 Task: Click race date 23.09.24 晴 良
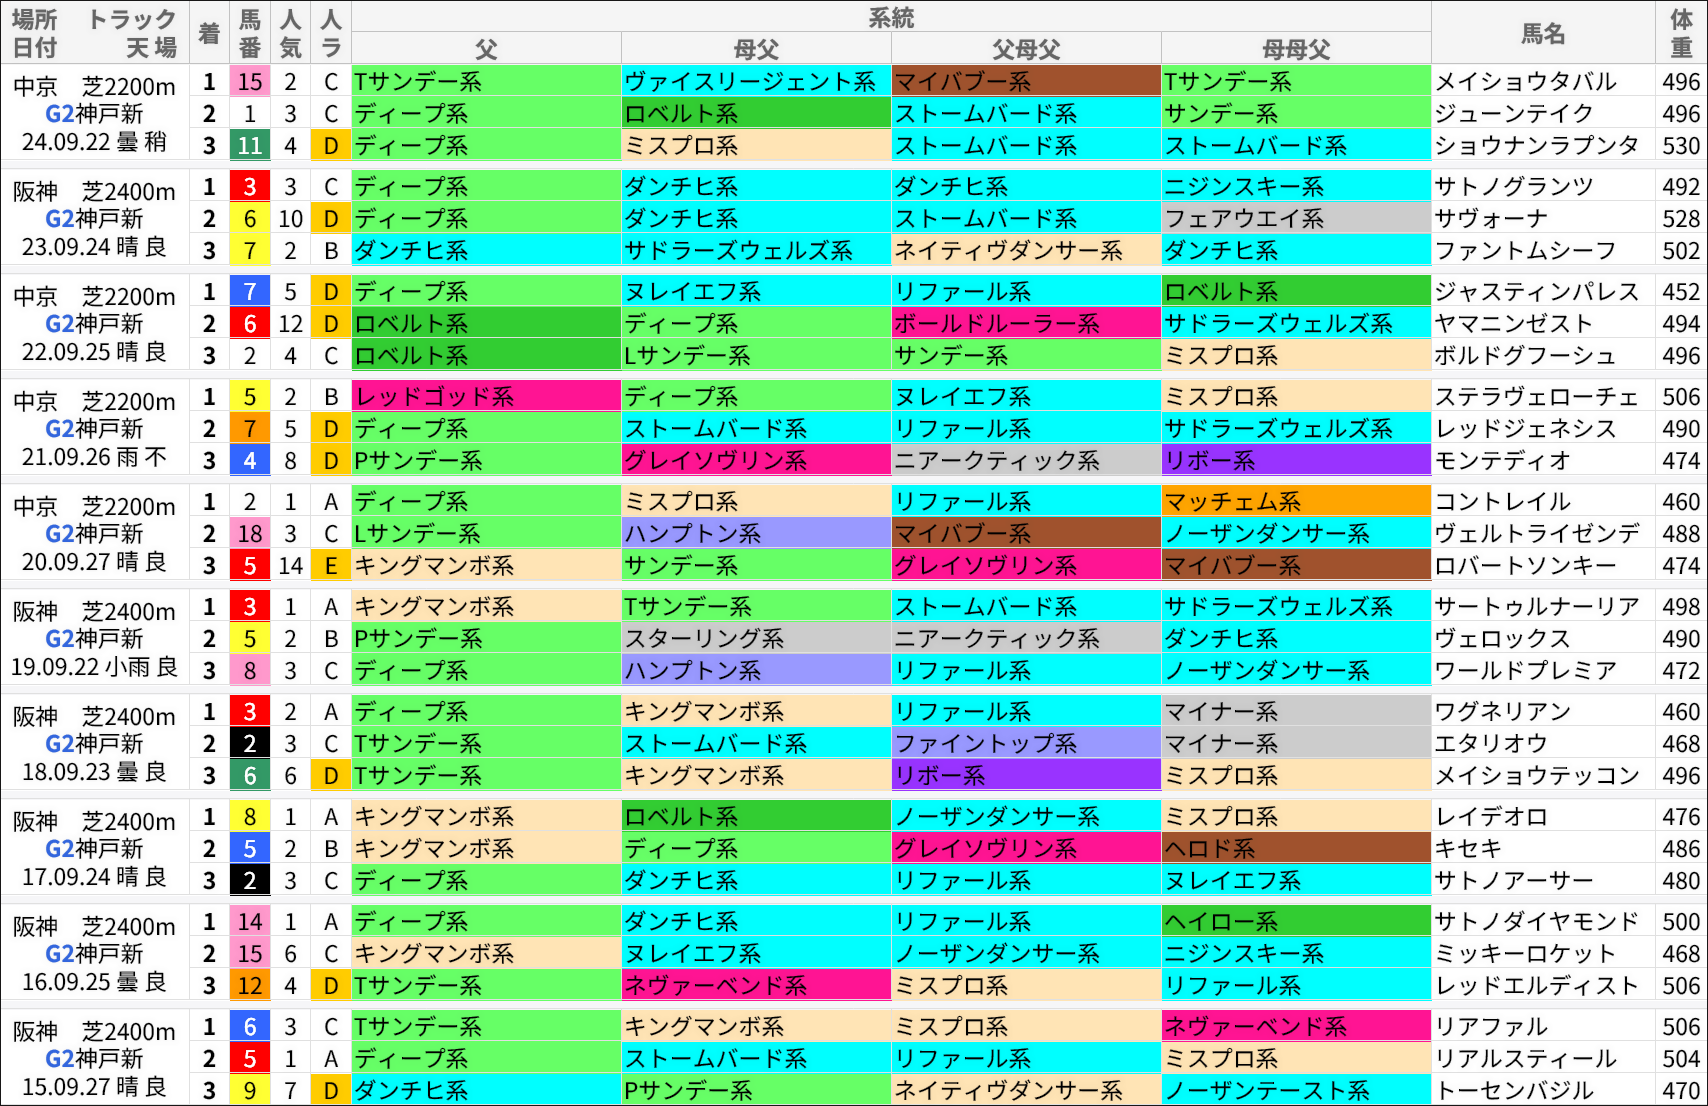tap(95, 247)
